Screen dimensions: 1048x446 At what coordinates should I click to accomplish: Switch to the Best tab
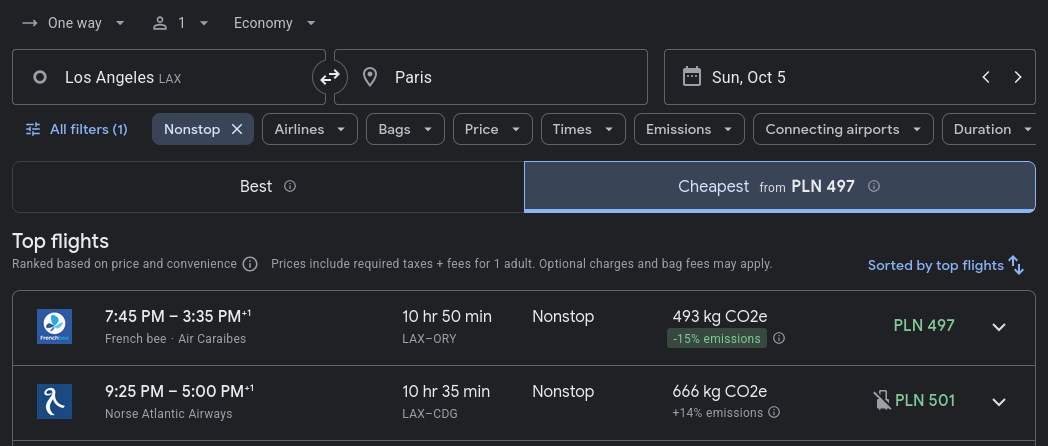pyautogui.click(x=268, y=187)
